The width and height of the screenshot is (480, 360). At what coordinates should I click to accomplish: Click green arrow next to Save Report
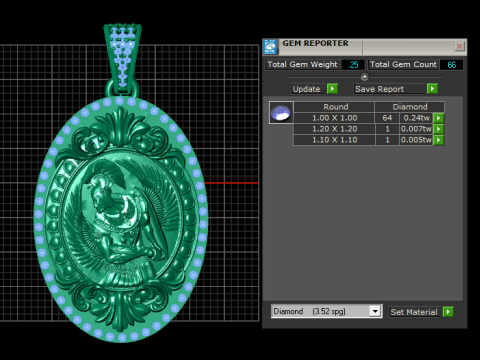click(x=432, y=89)
